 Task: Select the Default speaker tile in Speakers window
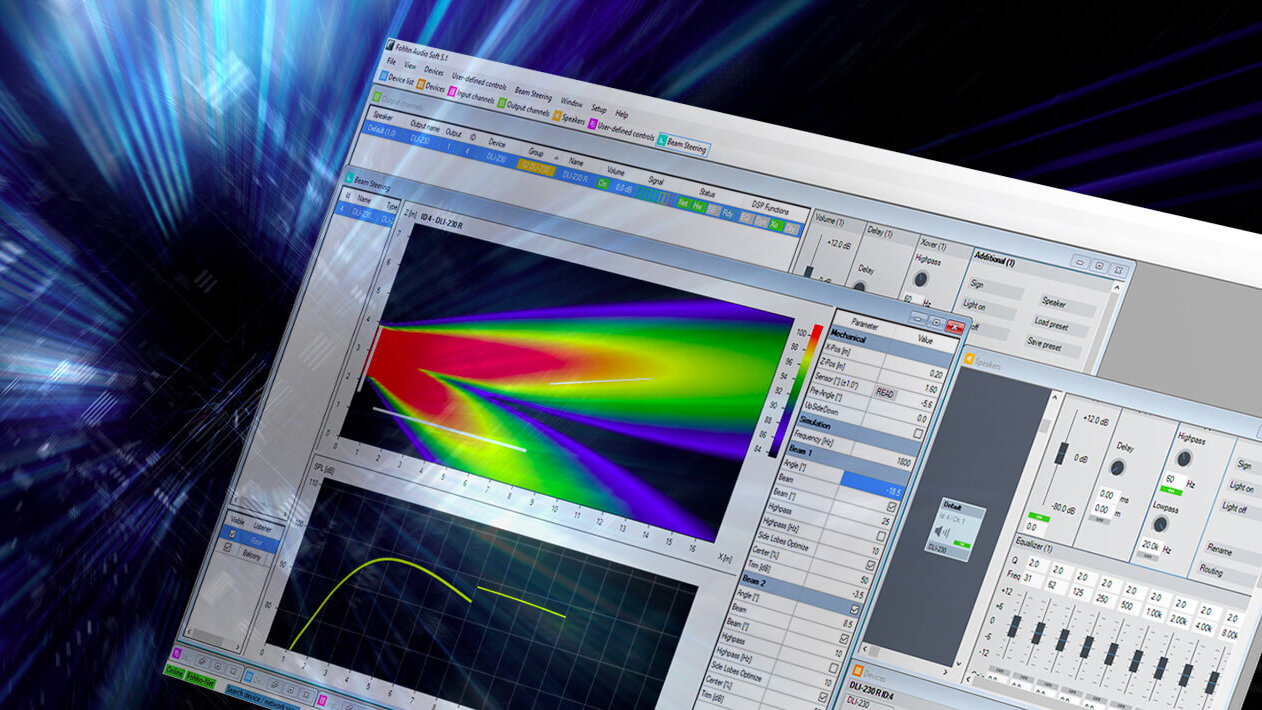tap(955, 529)
